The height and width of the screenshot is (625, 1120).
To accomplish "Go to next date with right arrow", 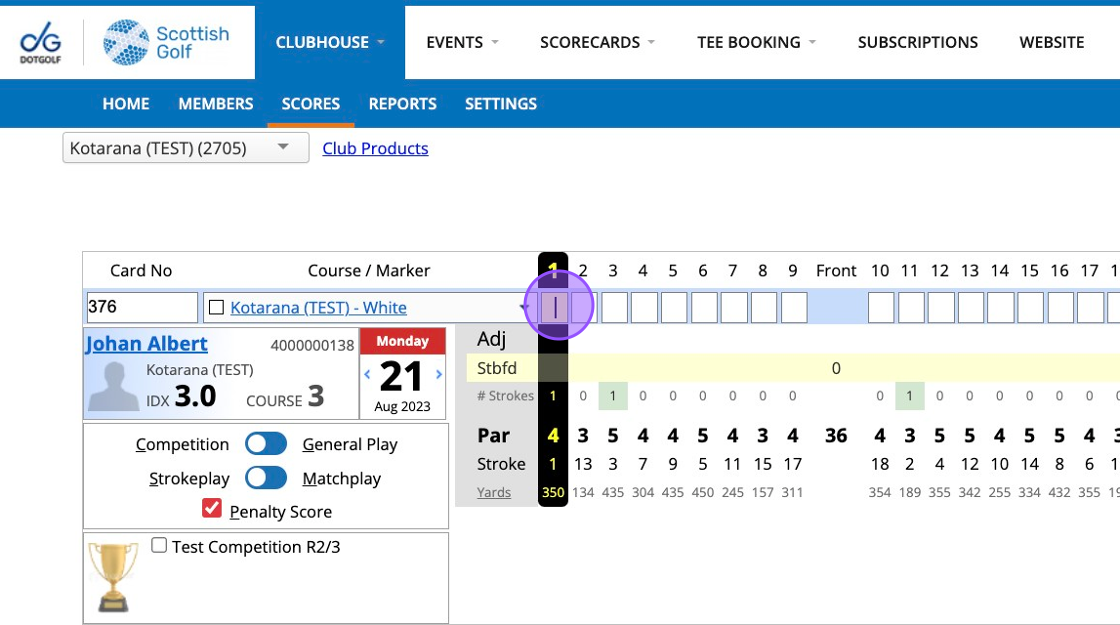I will [439, 374].
